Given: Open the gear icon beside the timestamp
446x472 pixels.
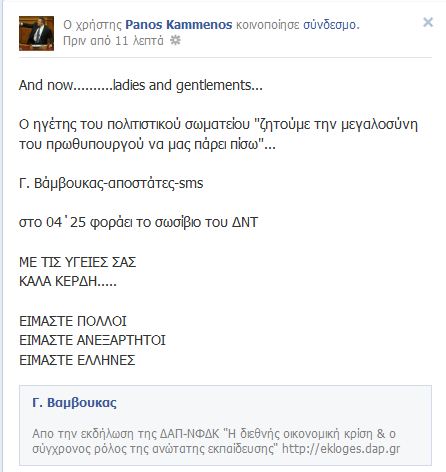Looking at the screenshot, I should (175, 41).
